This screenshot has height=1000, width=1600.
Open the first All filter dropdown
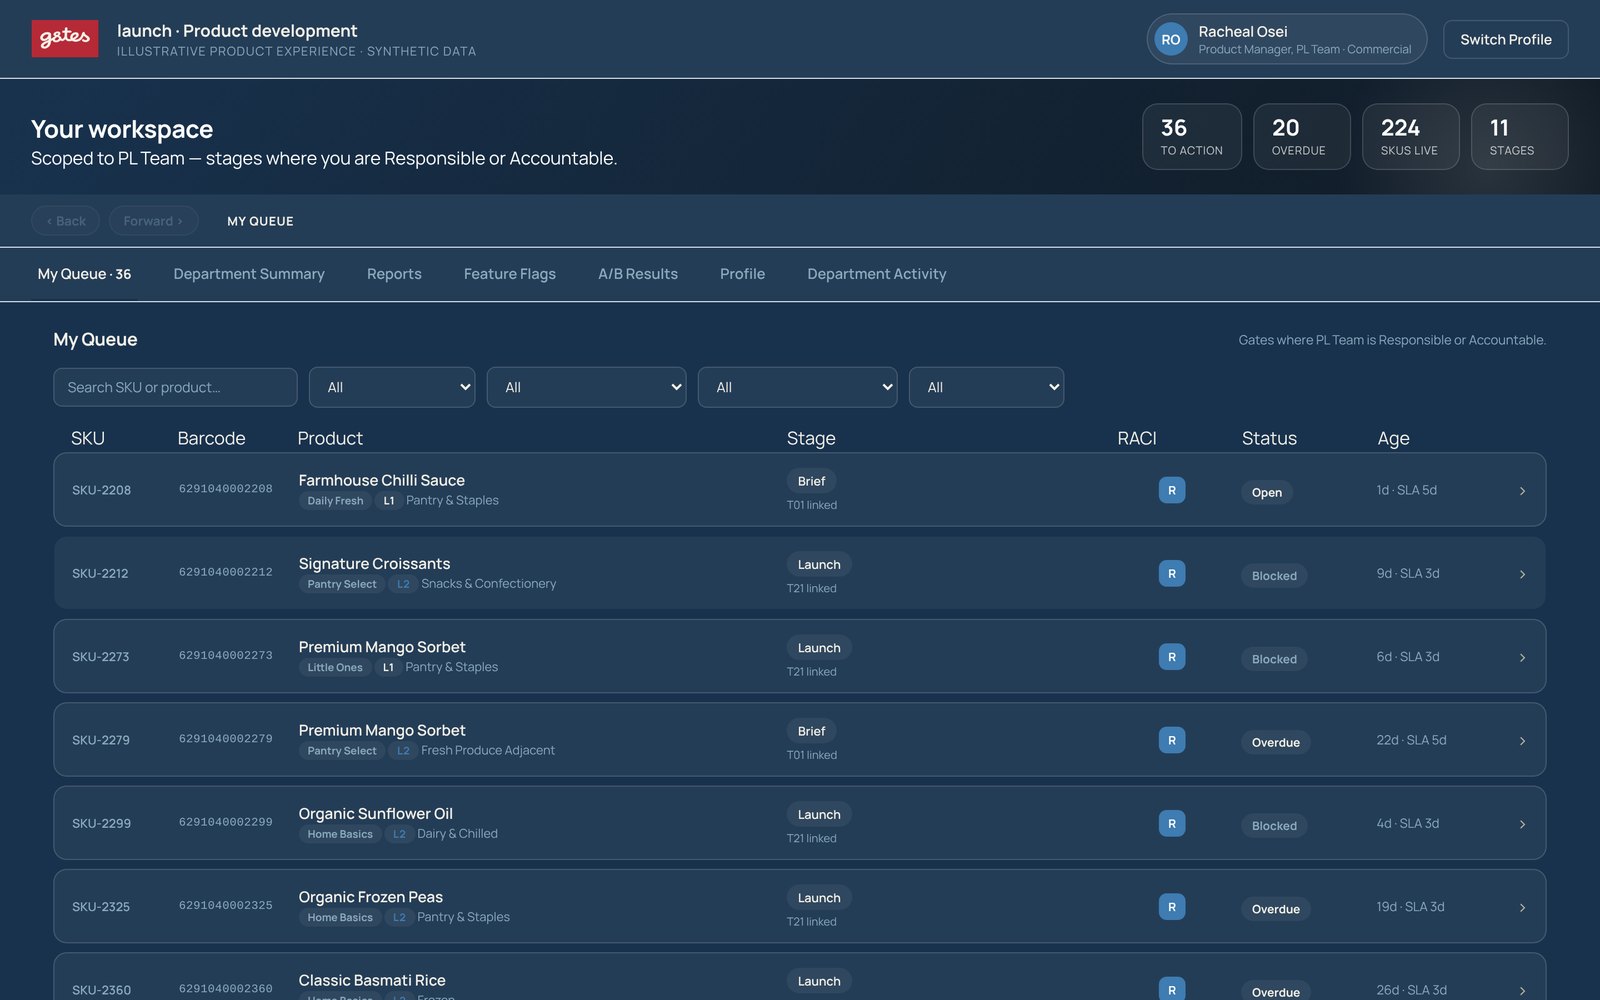[x=392, y=387]
